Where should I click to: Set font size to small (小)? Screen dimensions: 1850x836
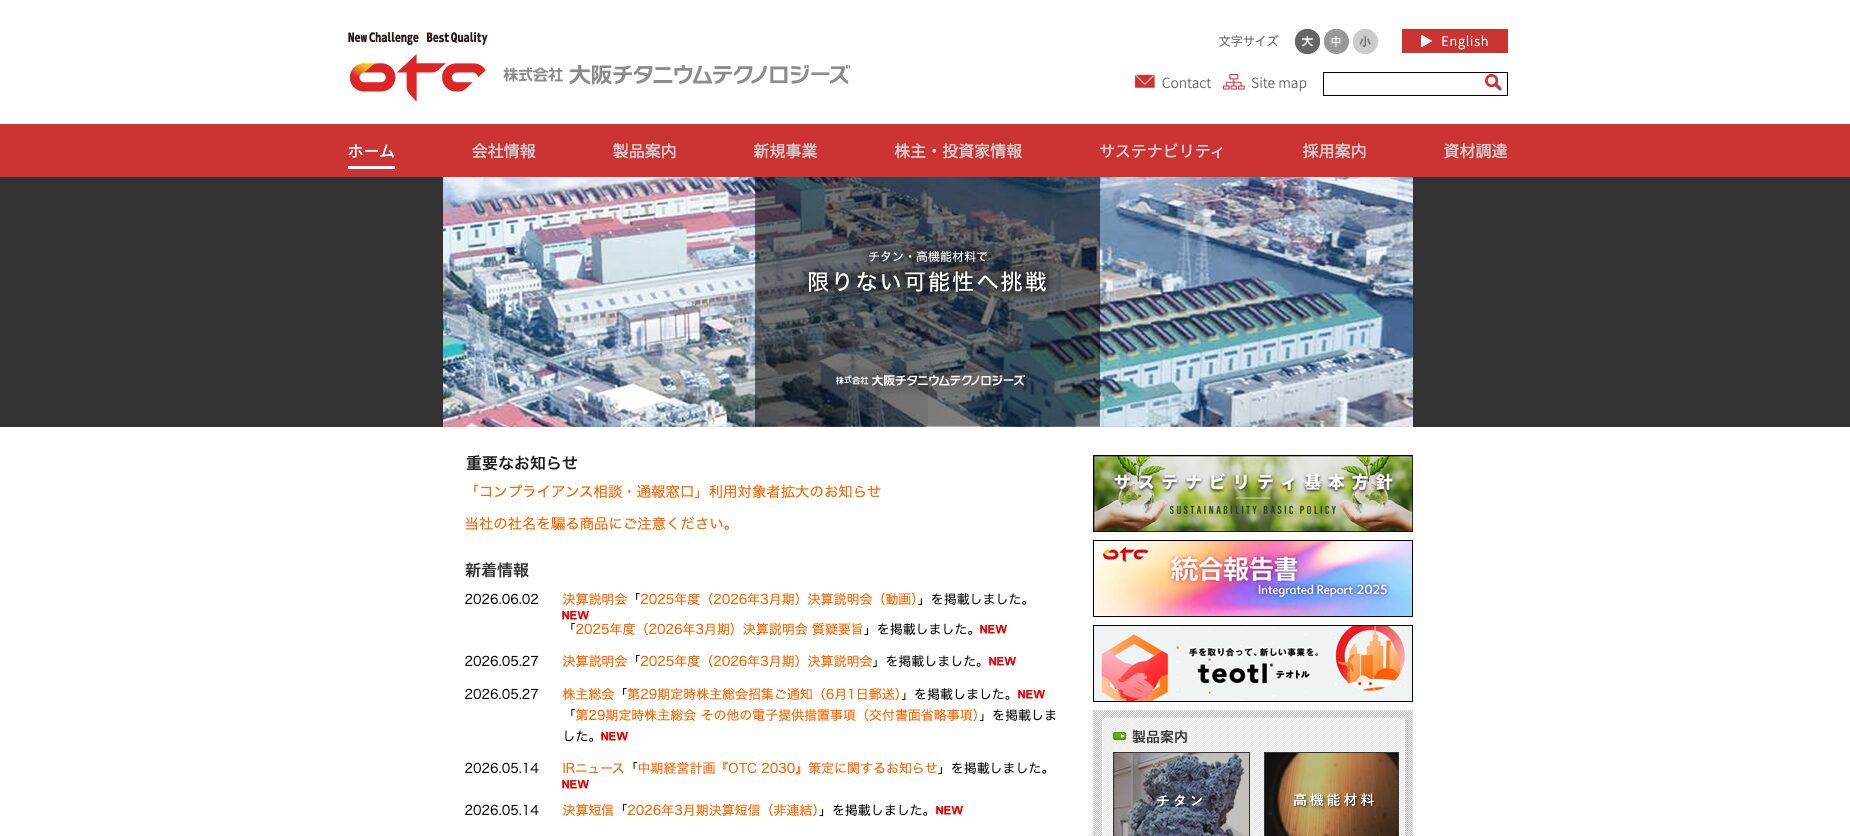click(1365, 41)
